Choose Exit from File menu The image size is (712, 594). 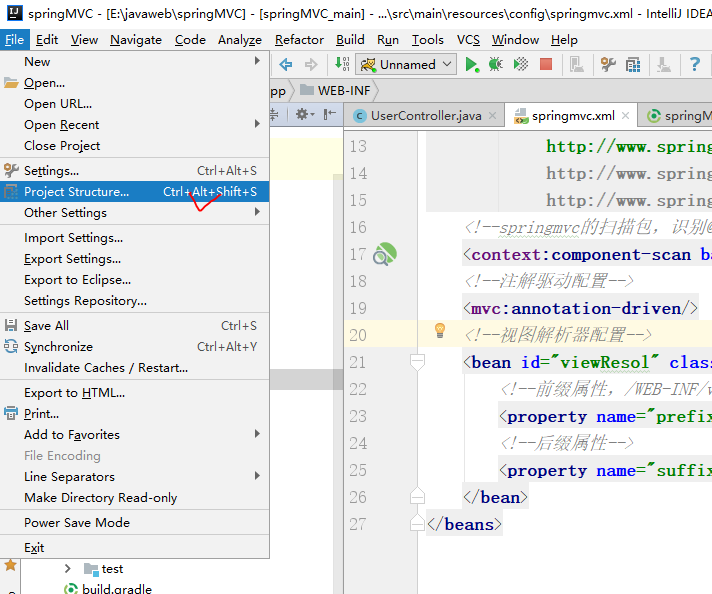point(134,547)
